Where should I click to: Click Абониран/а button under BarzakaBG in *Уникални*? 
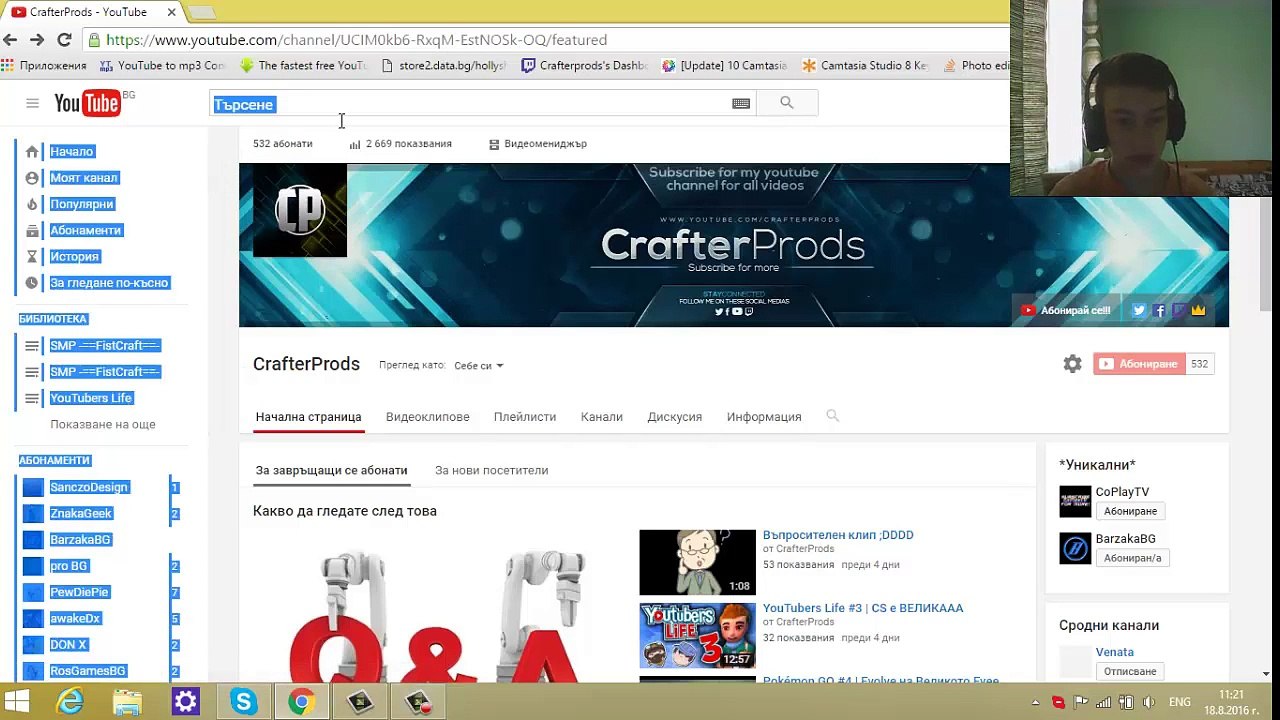point(1133,558)
